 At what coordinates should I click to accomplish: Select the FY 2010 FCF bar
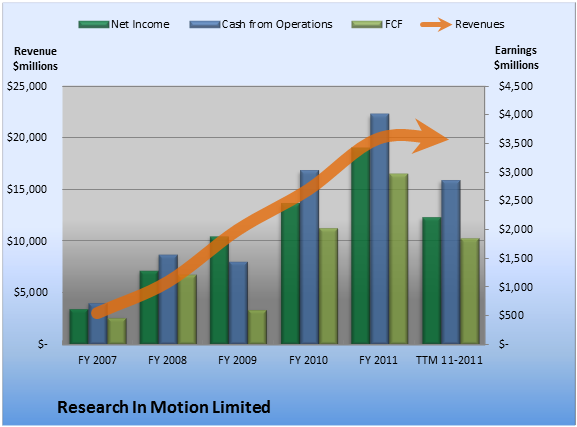click(329, 286)
